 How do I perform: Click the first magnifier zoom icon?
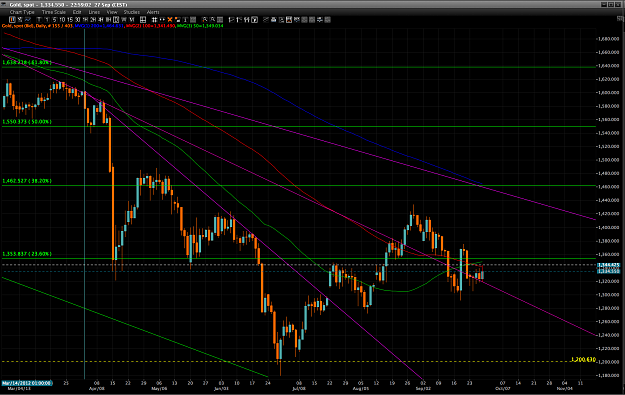204,20
